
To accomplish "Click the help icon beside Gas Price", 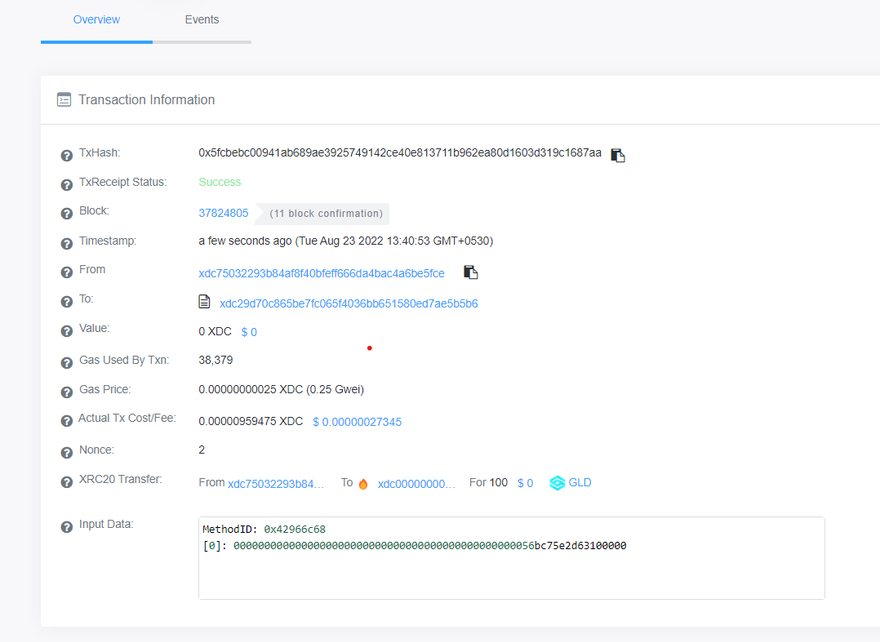I will [x=66, y=391].
